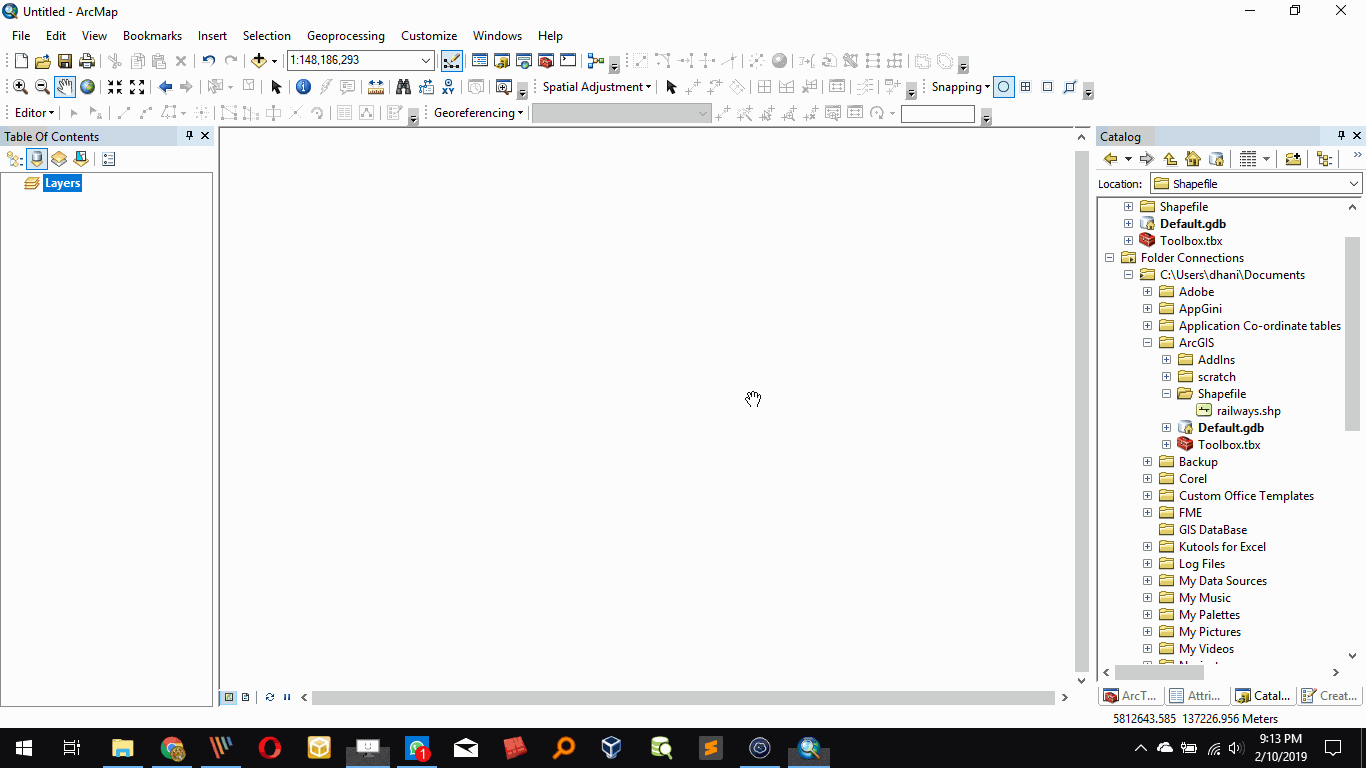Image resolution: width=1366 pixels, height=768 pixels.
Task: Open the Bookmarks menu
Action: point(152,35)
